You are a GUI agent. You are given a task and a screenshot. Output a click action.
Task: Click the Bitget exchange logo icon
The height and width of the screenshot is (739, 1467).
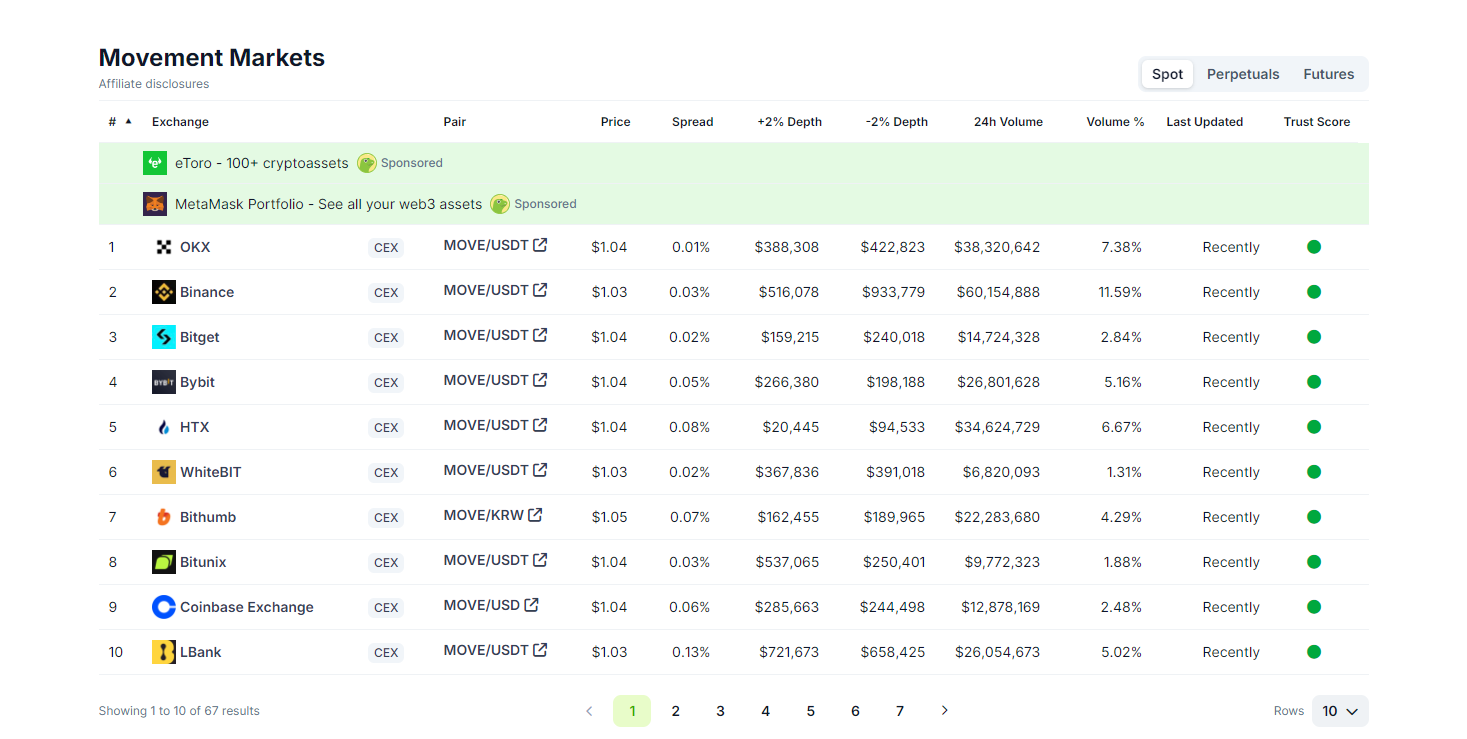(x=164, y=337)
